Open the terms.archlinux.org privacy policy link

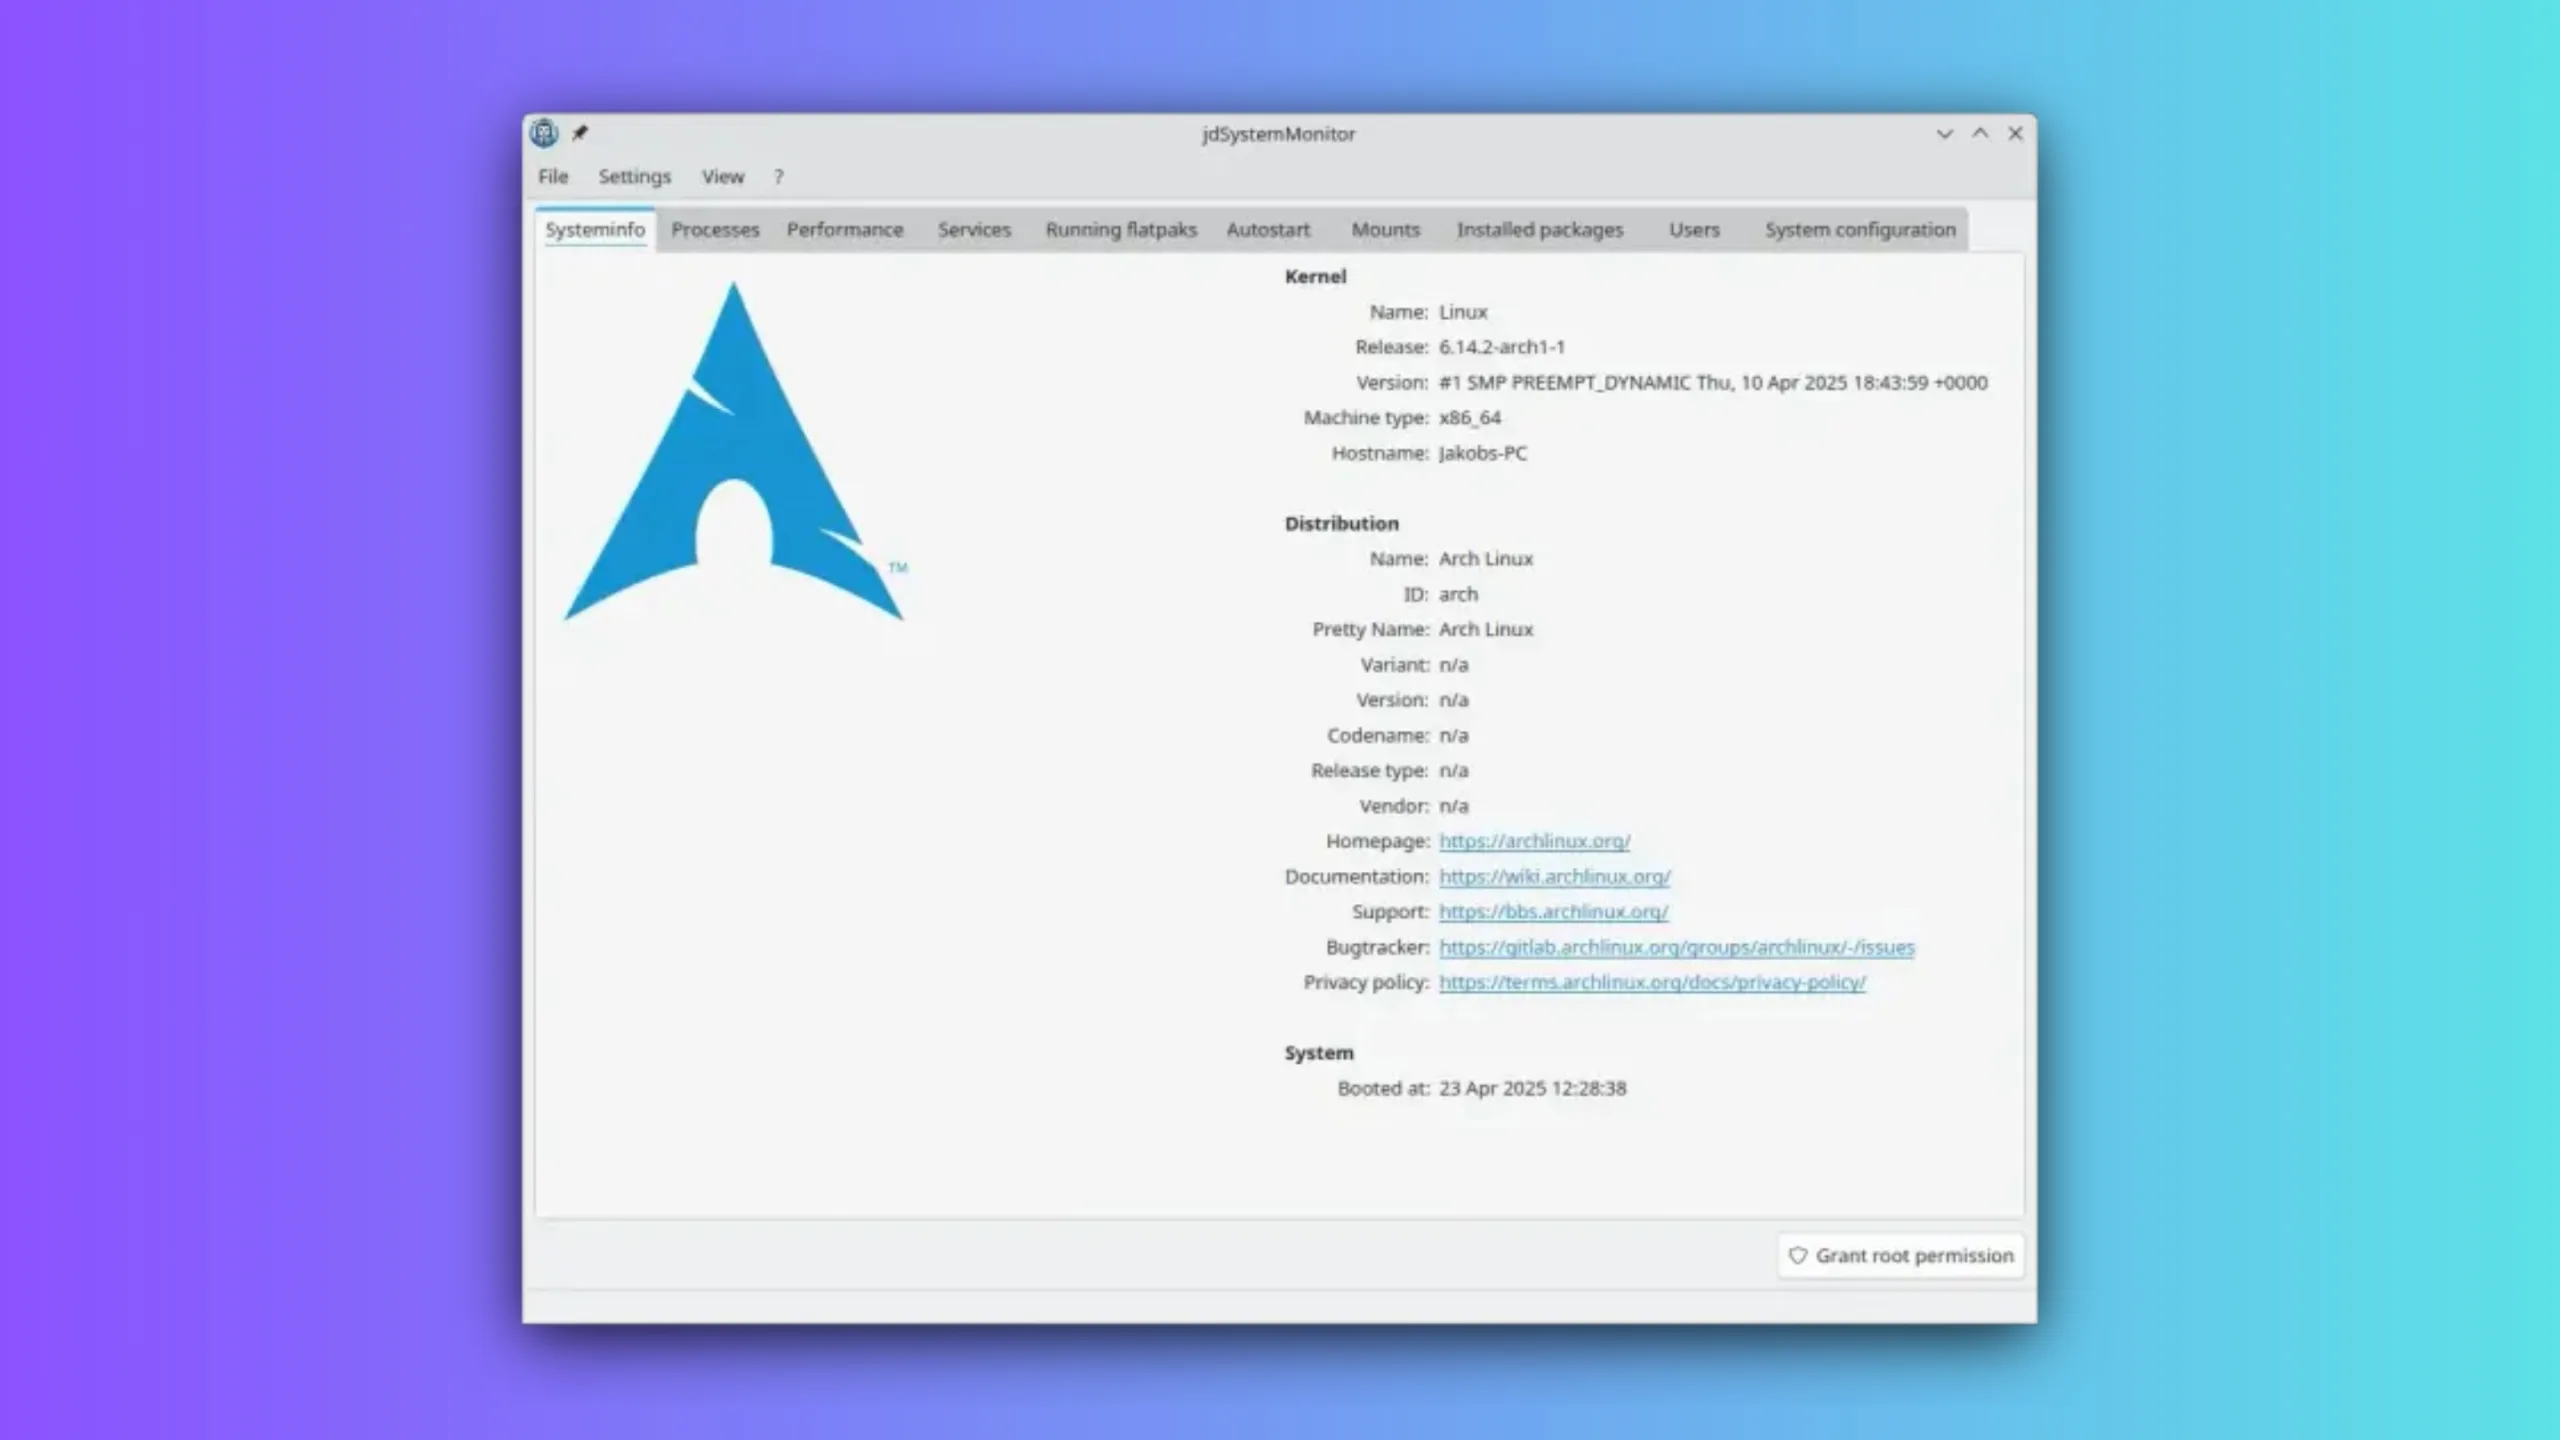coord(1652,982)
